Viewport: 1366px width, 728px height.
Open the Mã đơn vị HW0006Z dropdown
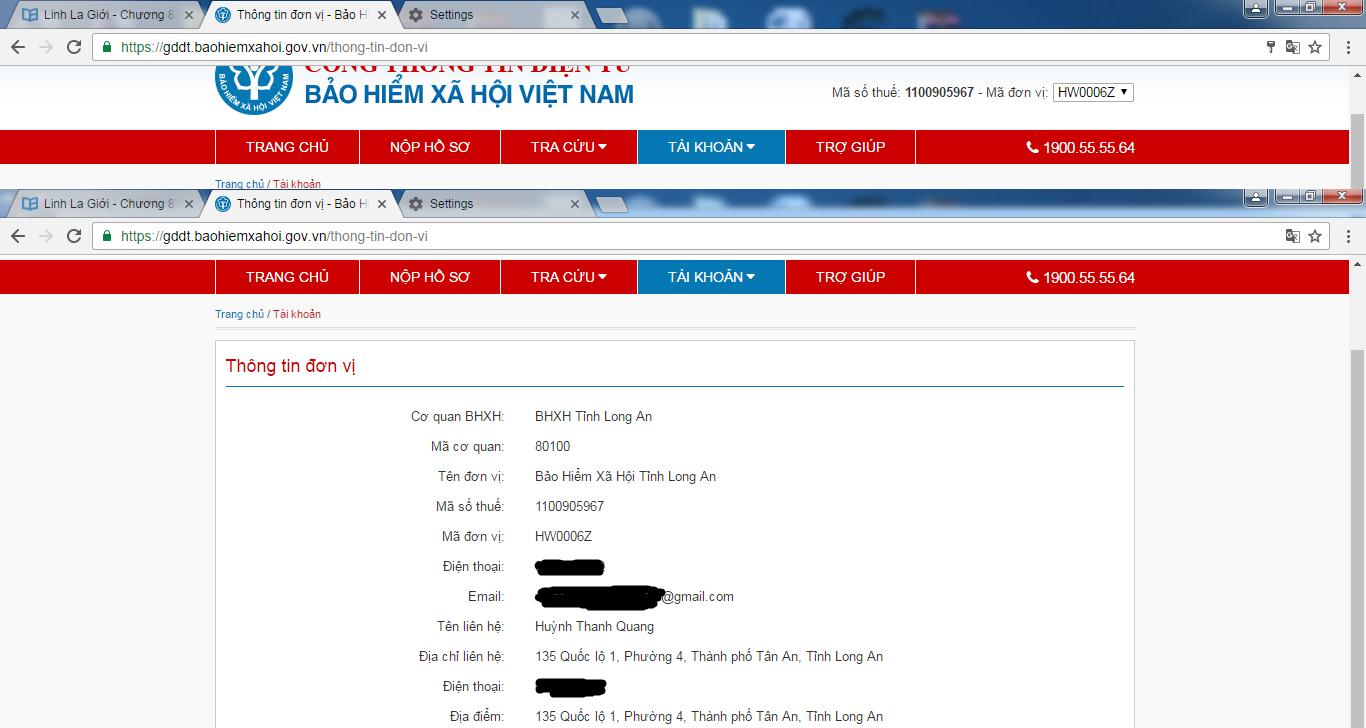(x=1093, y=92)
